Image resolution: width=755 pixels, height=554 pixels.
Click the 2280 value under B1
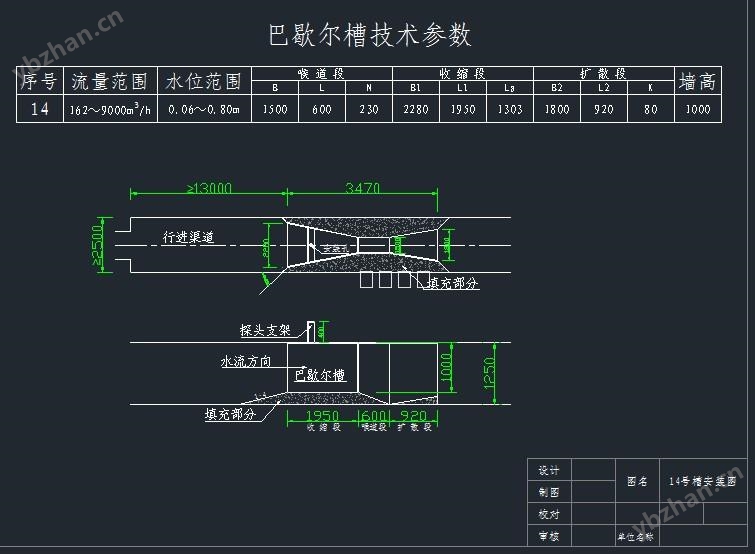(415, 110)
